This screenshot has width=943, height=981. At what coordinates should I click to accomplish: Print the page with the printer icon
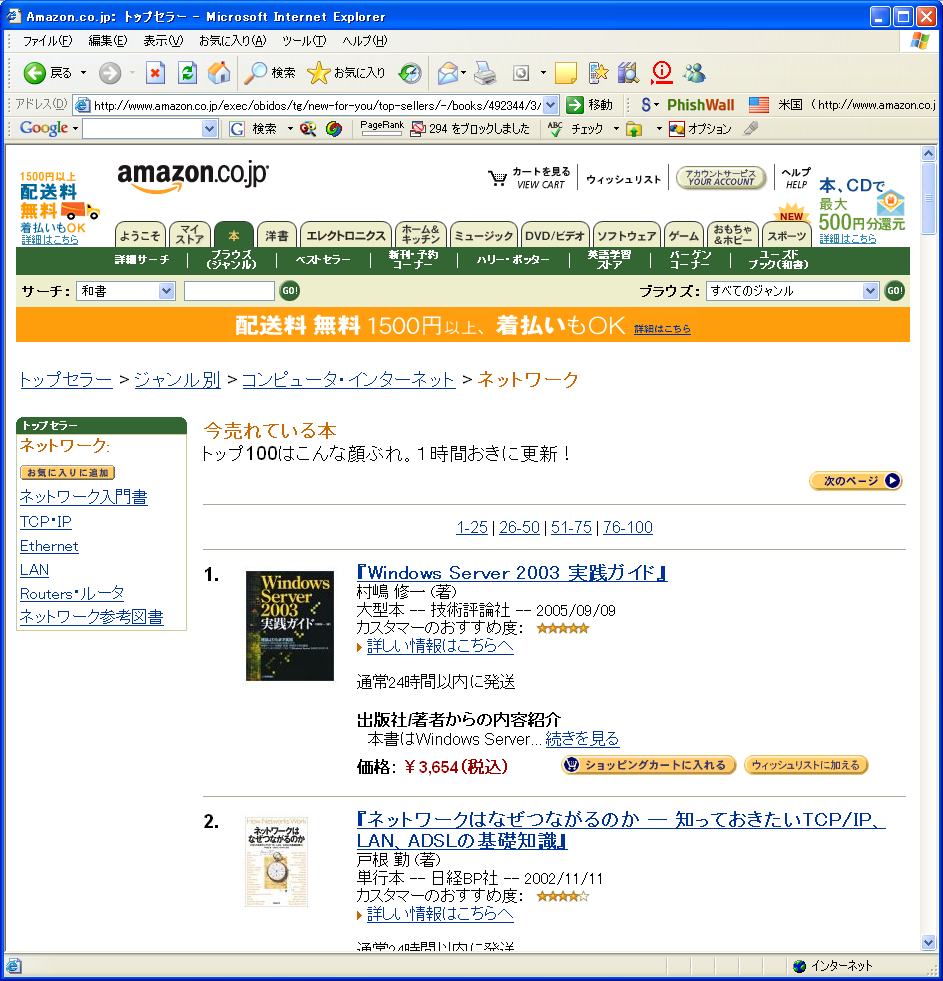click(485, 73)
